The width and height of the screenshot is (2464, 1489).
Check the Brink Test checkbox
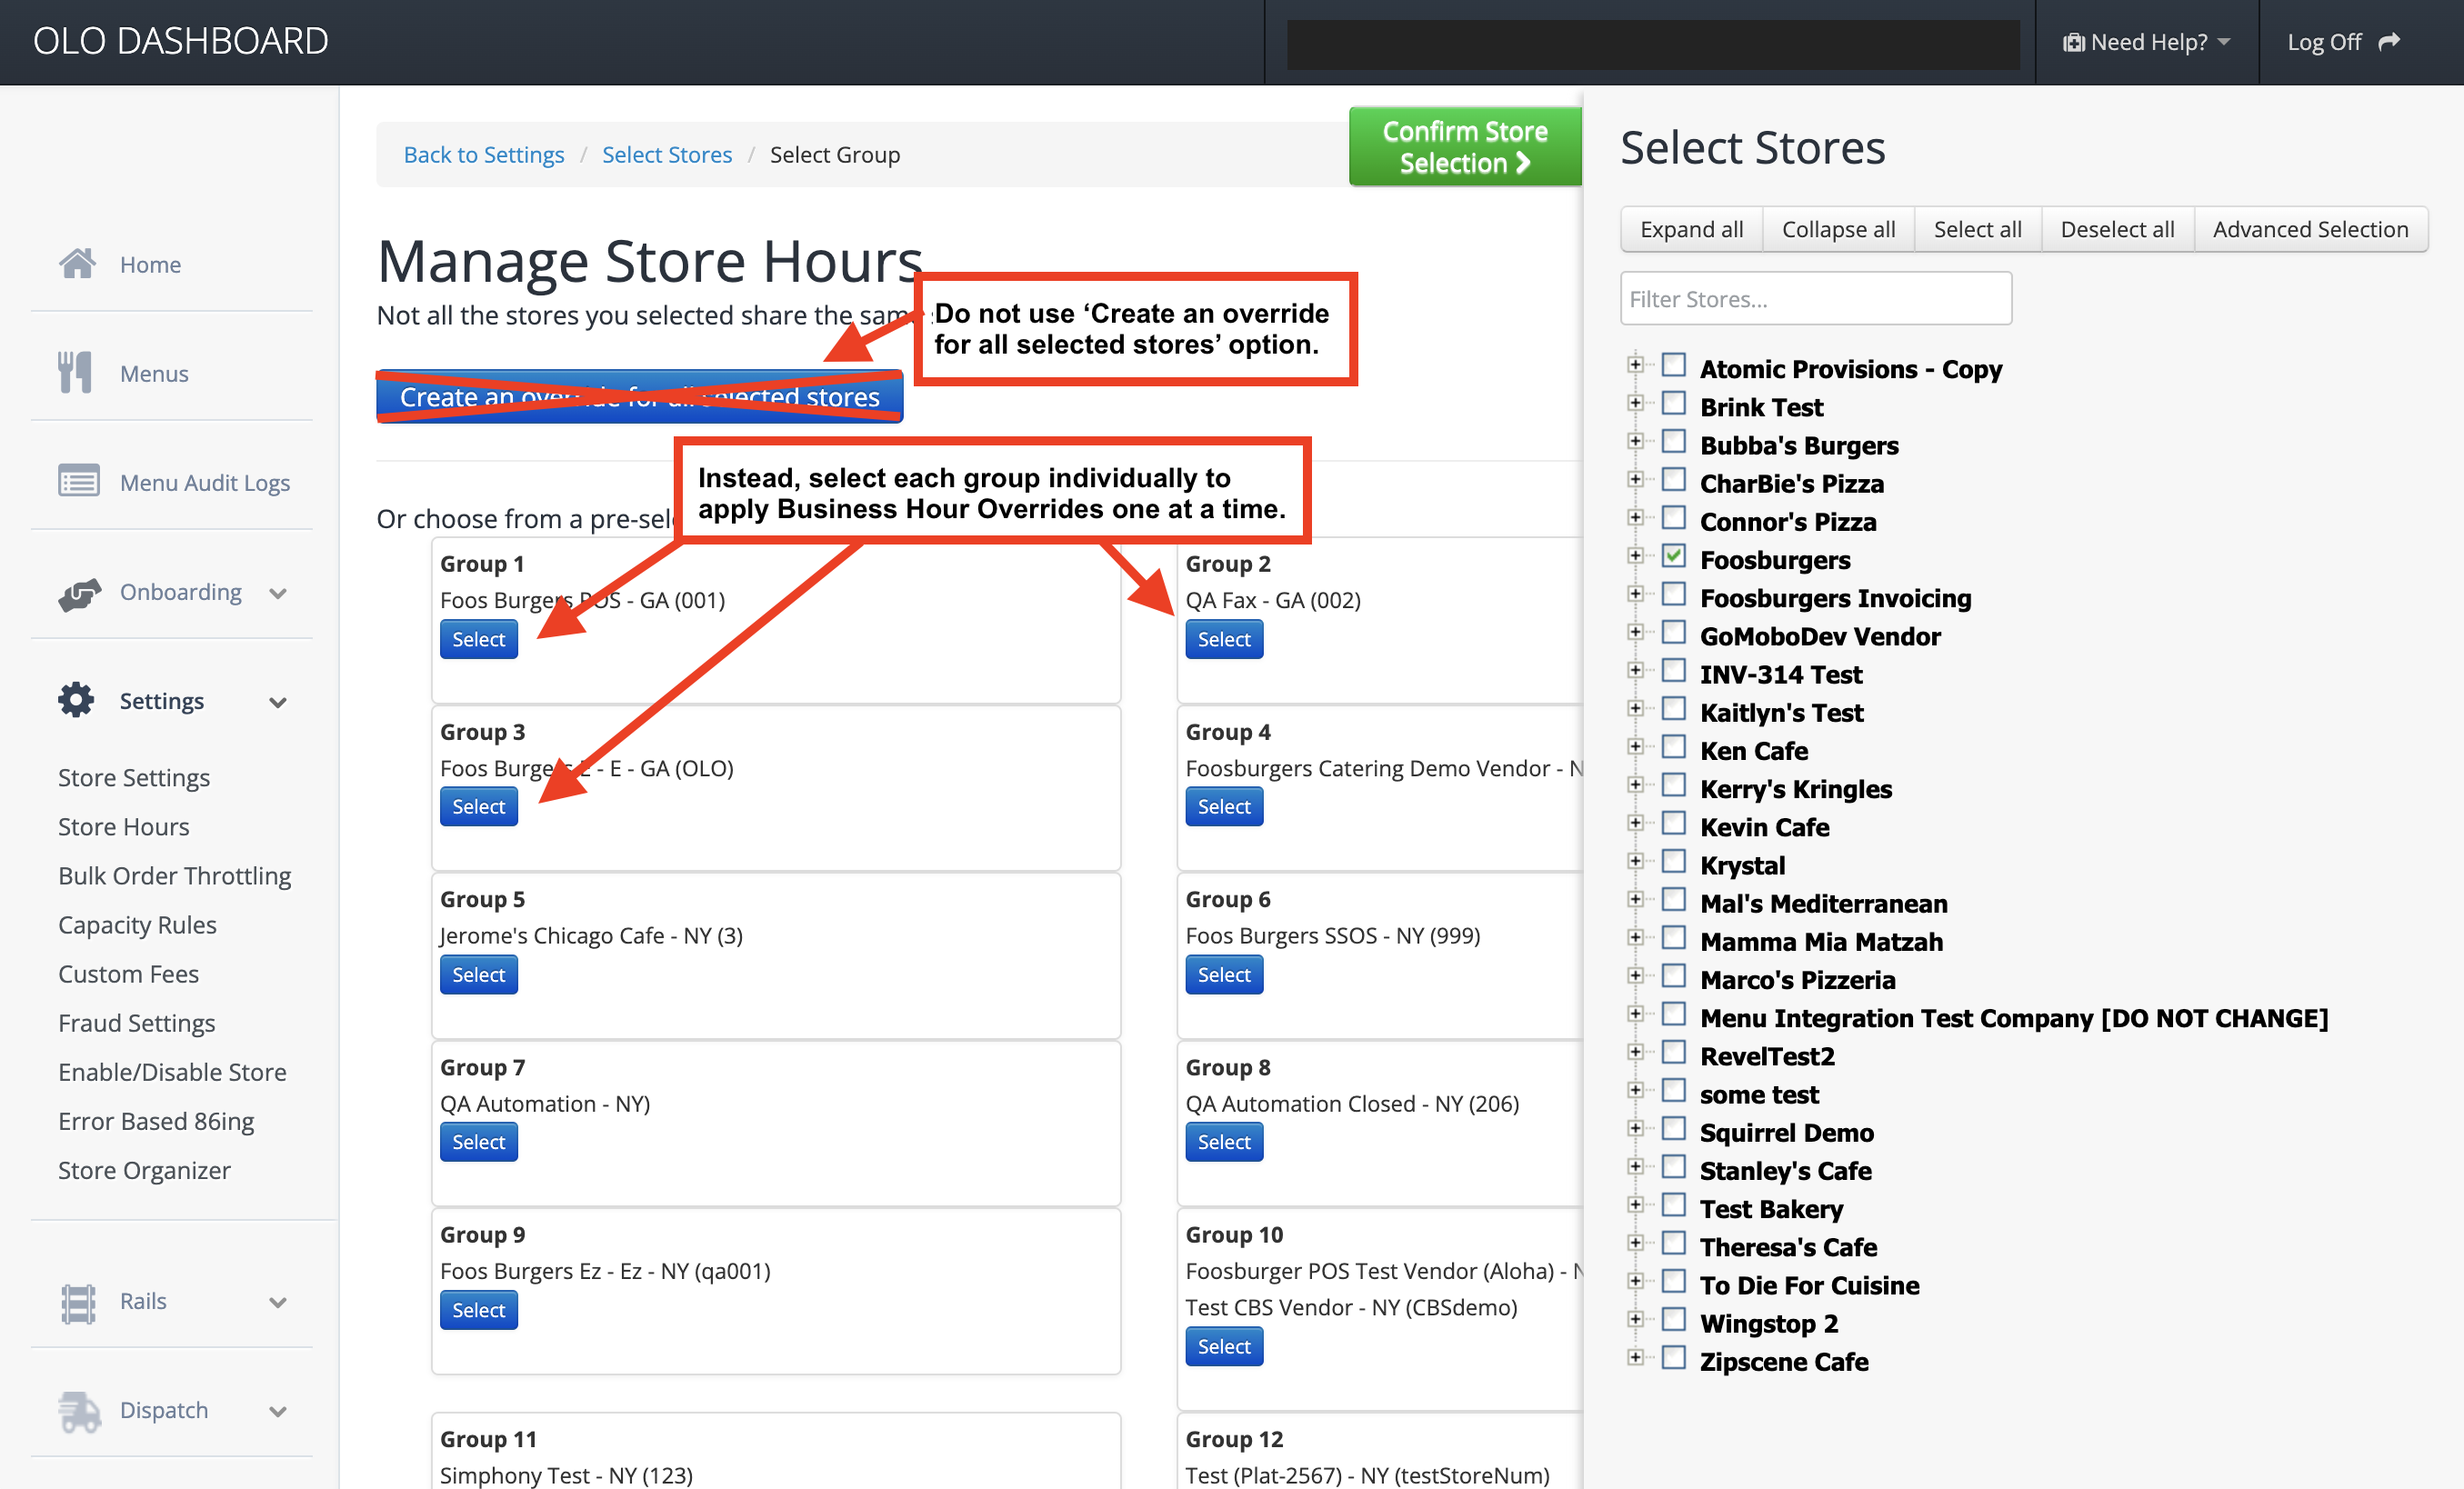click(1673, 404)
